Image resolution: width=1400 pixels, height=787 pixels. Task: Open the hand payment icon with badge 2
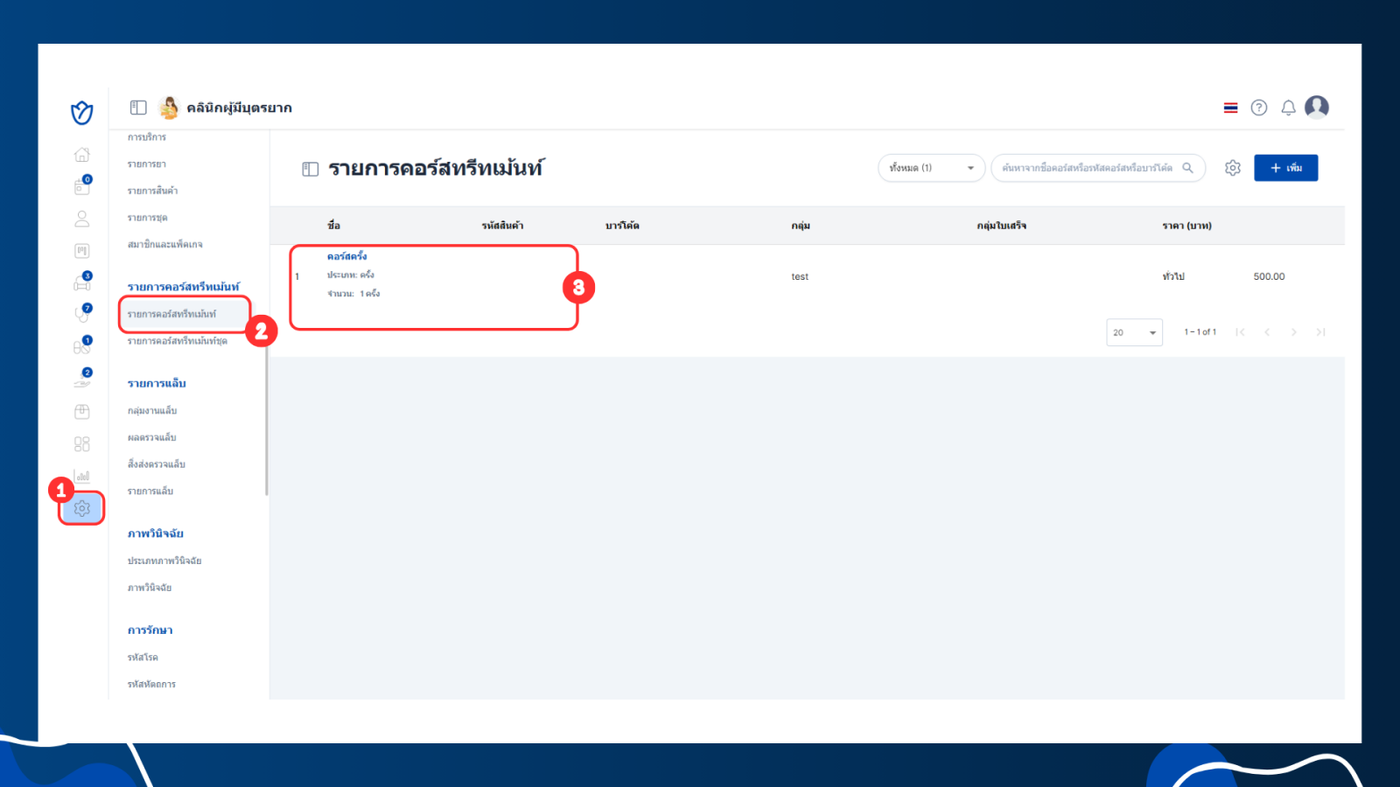[82, 379]
